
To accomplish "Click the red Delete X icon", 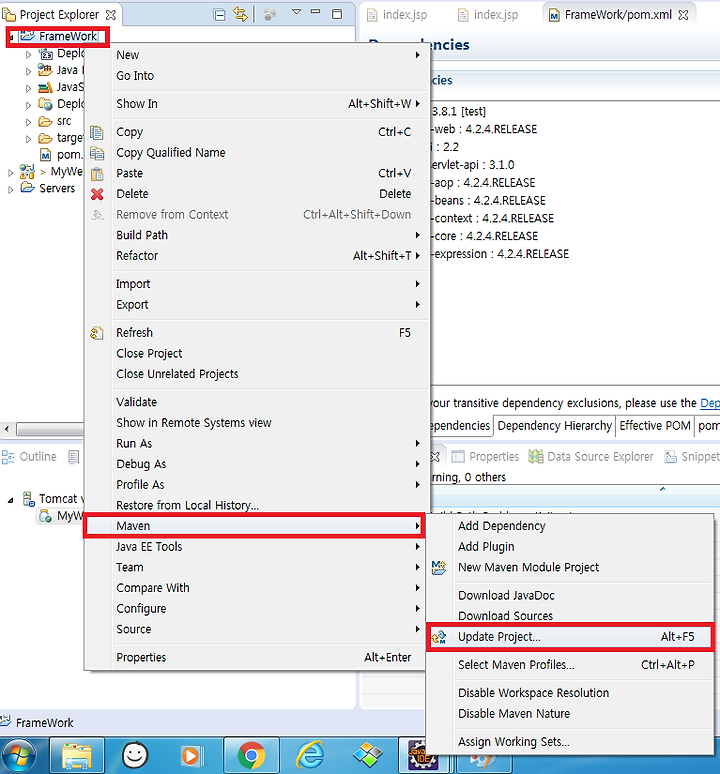I will (x=97, y=194).
